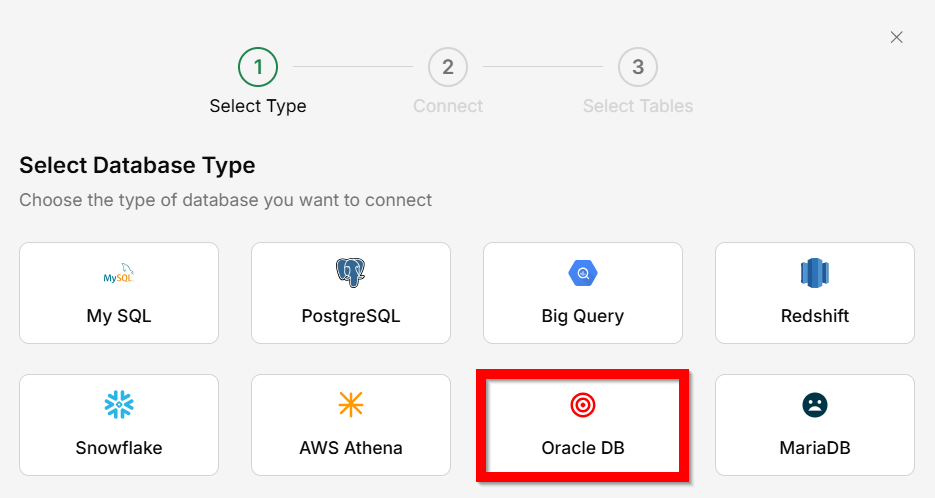Go to step 3 circle
Screen dimensions: 935x498
638,67
